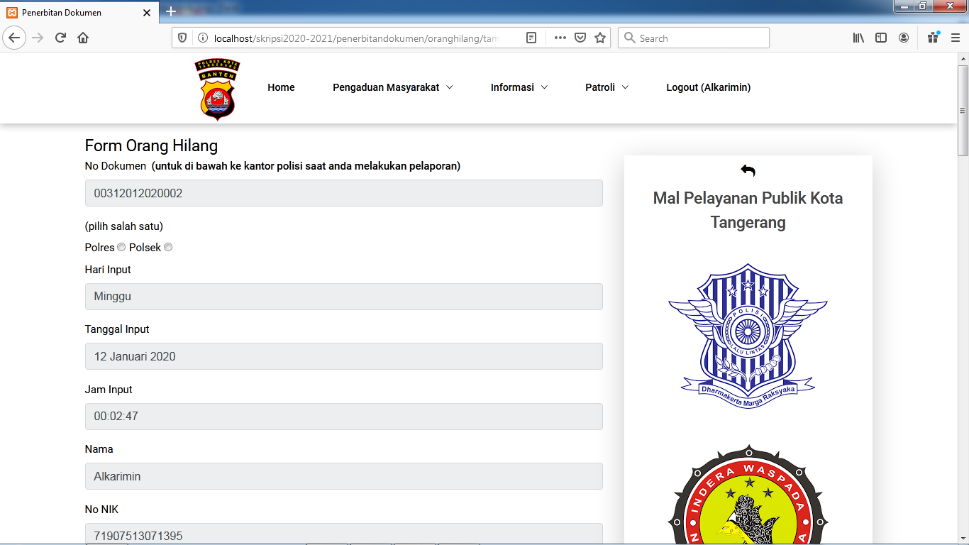Show sidebars icon in toolbar

click(881, 38)
